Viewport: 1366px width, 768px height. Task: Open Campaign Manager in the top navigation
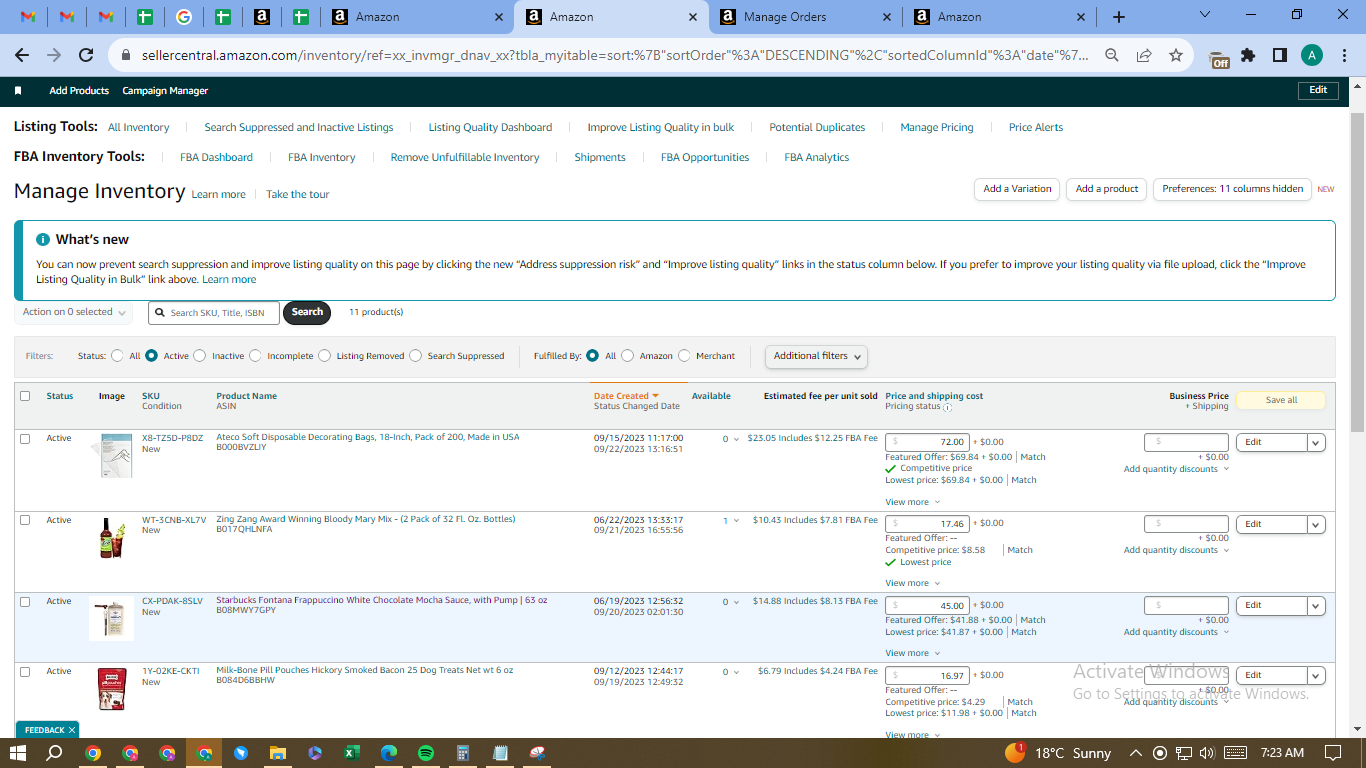(x=165, y=91)
